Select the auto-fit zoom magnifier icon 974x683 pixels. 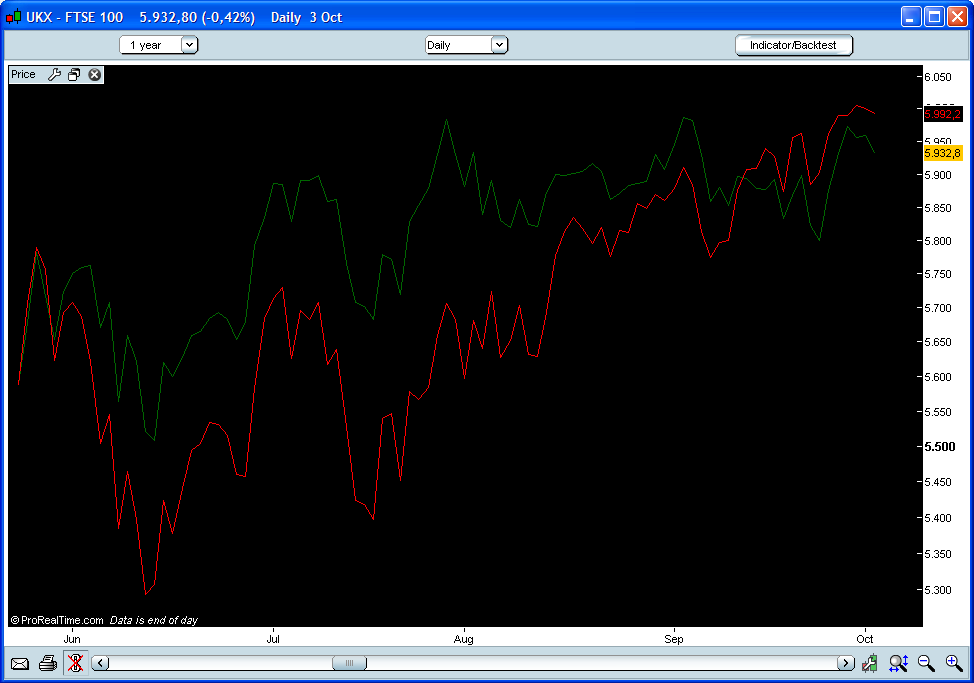tap(898, 663)
